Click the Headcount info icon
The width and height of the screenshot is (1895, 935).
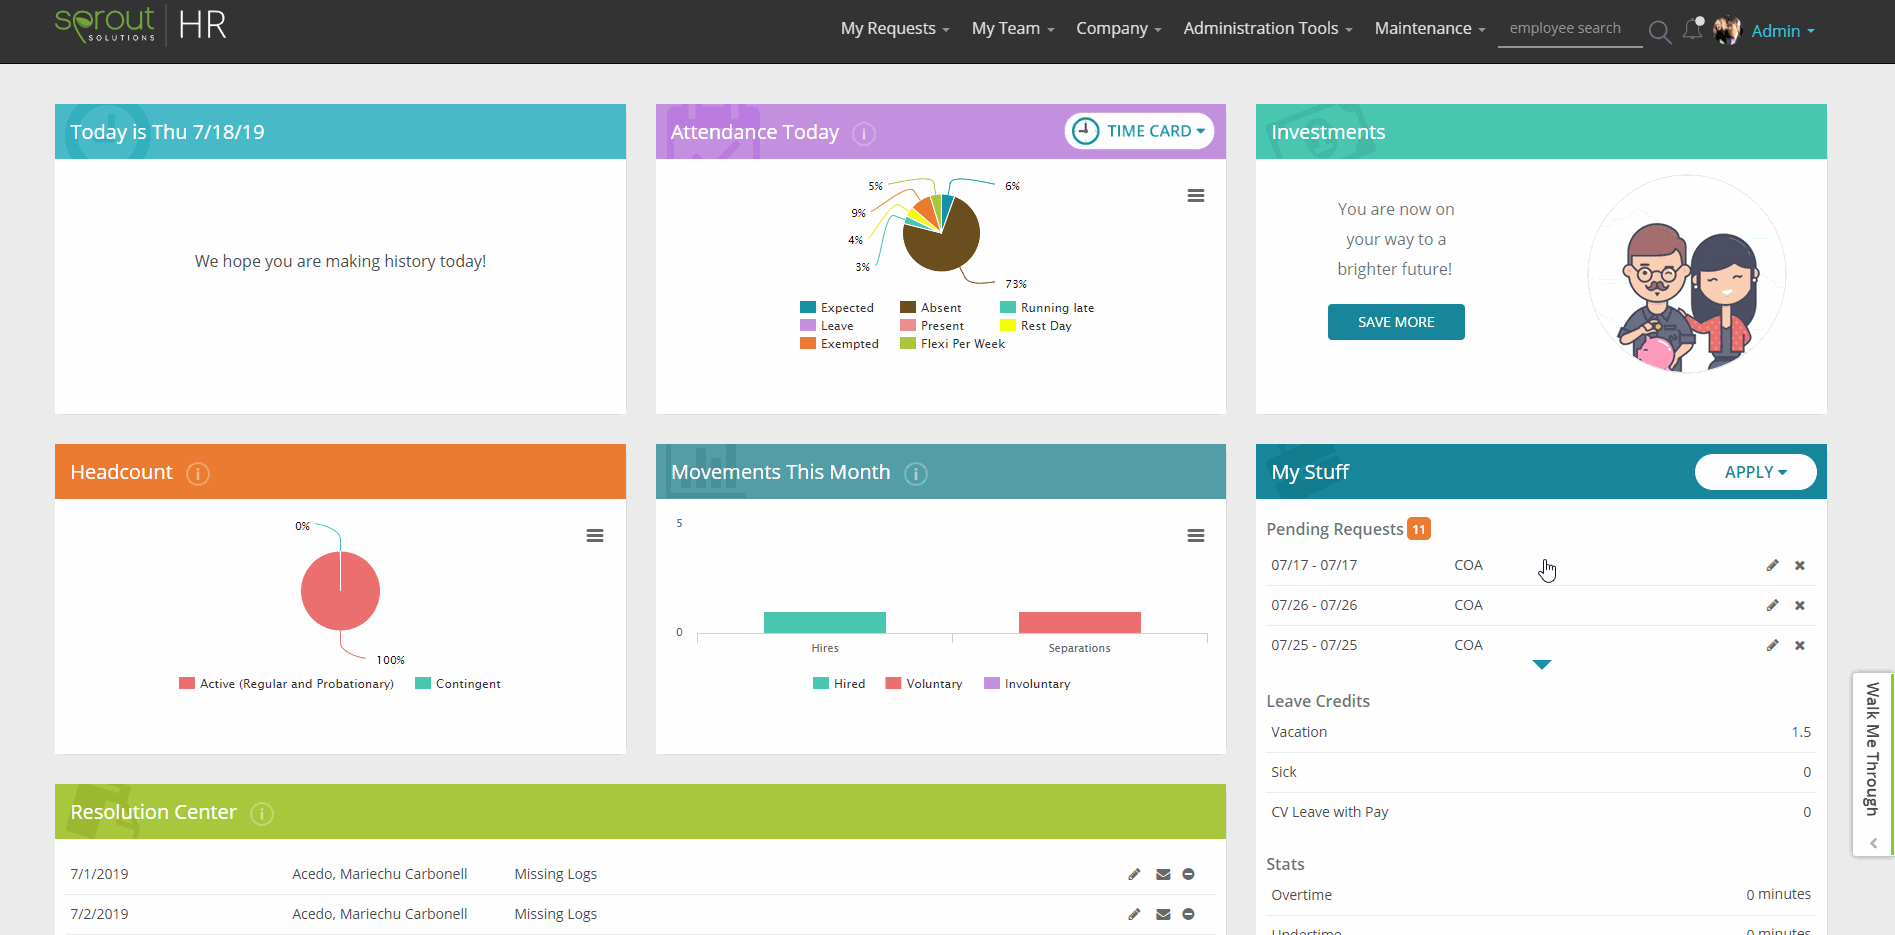click(x=197, y=474)
